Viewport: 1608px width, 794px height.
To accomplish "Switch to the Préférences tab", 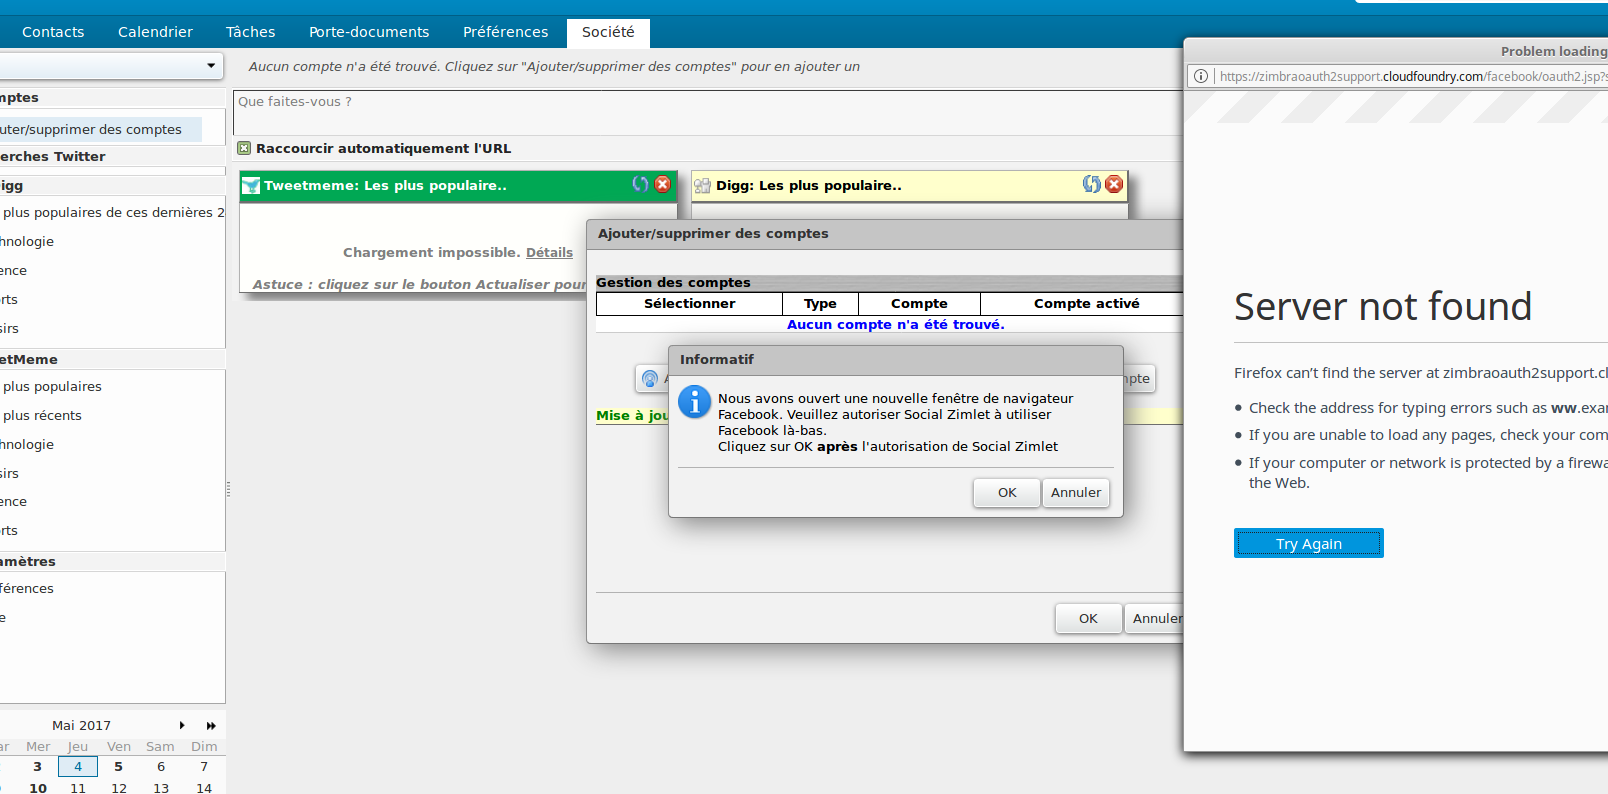I will (x=505, y=32).
